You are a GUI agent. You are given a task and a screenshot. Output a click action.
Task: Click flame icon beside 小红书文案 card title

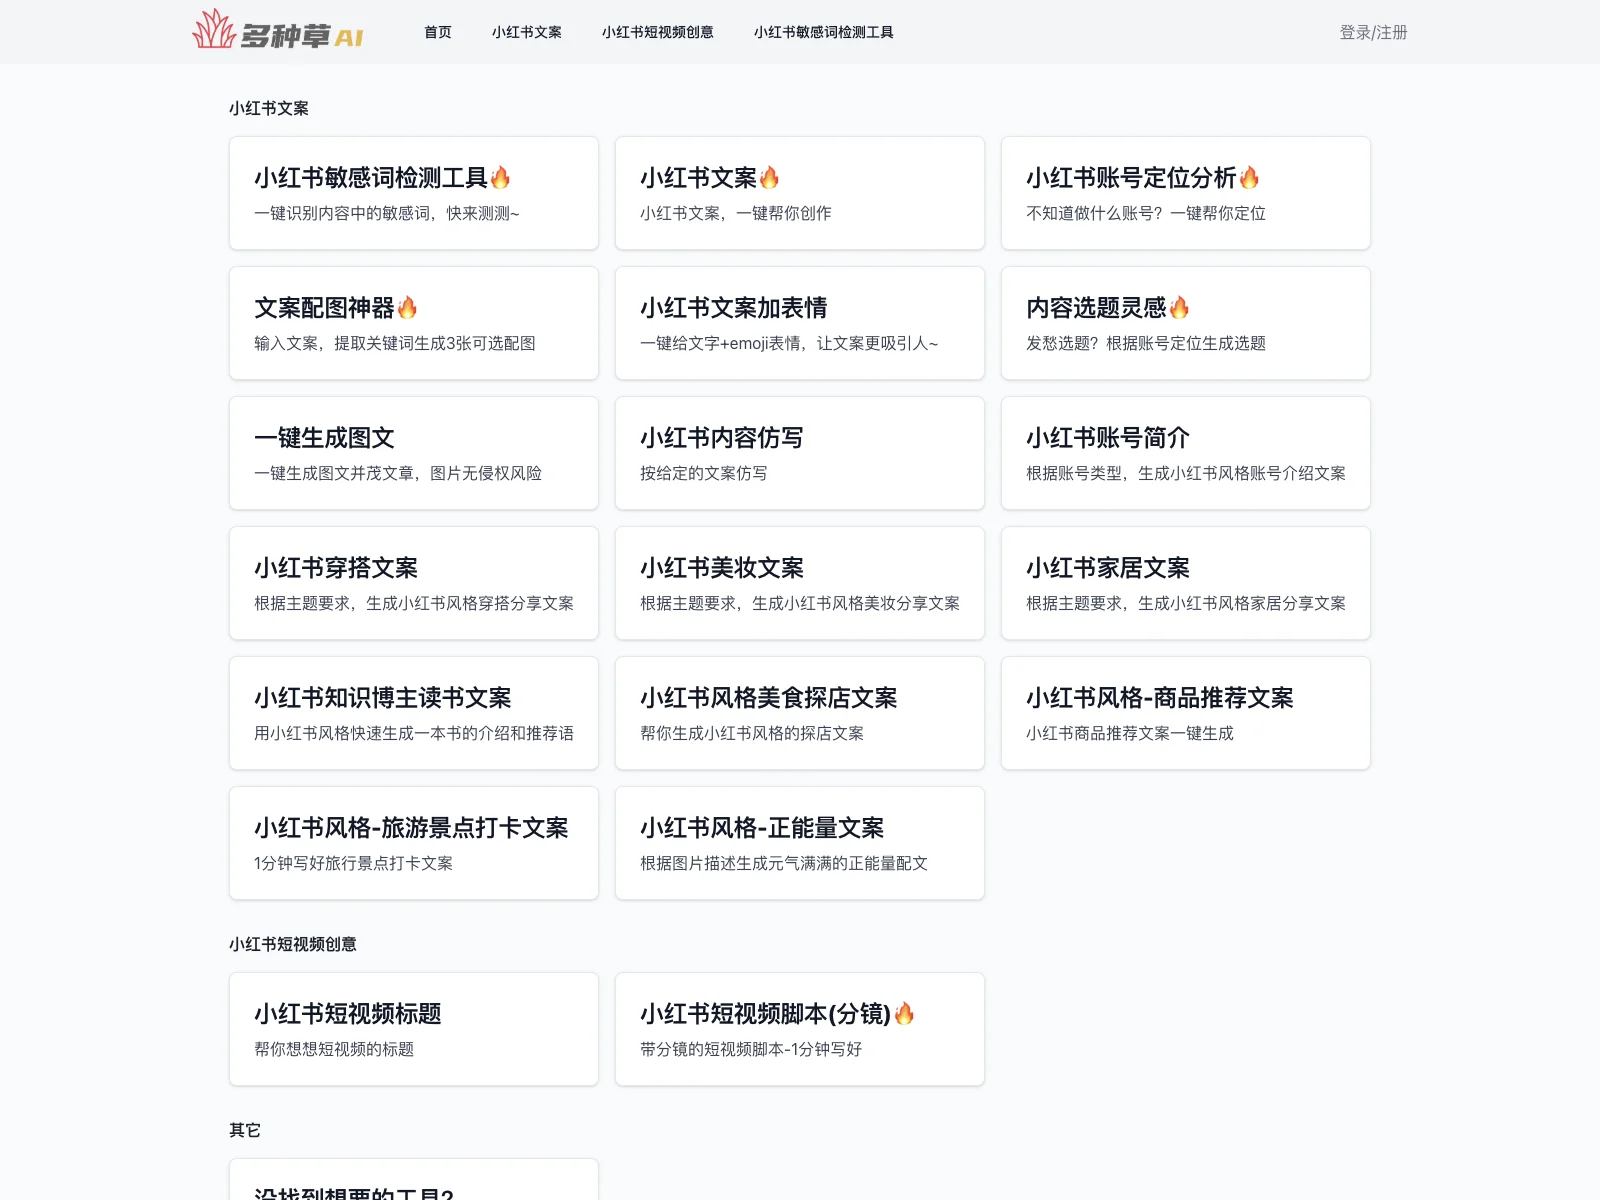pos(769,177)
